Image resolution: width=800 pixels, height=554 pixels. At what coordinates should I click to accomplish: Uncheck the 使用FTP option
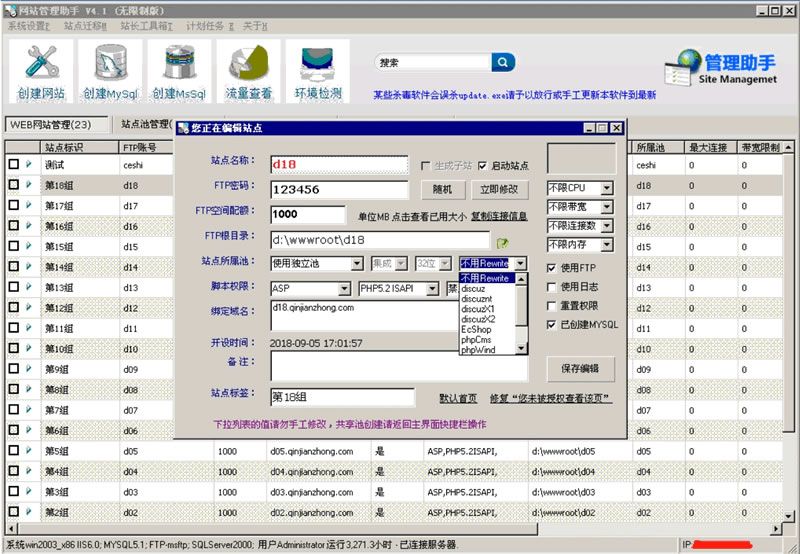(552, 268)
